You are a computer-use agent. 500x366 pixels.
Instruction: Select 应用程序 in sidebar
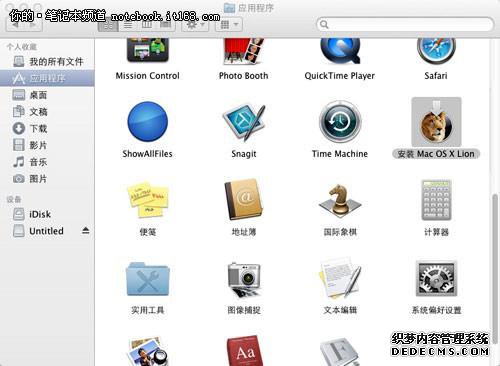[47, 78]
